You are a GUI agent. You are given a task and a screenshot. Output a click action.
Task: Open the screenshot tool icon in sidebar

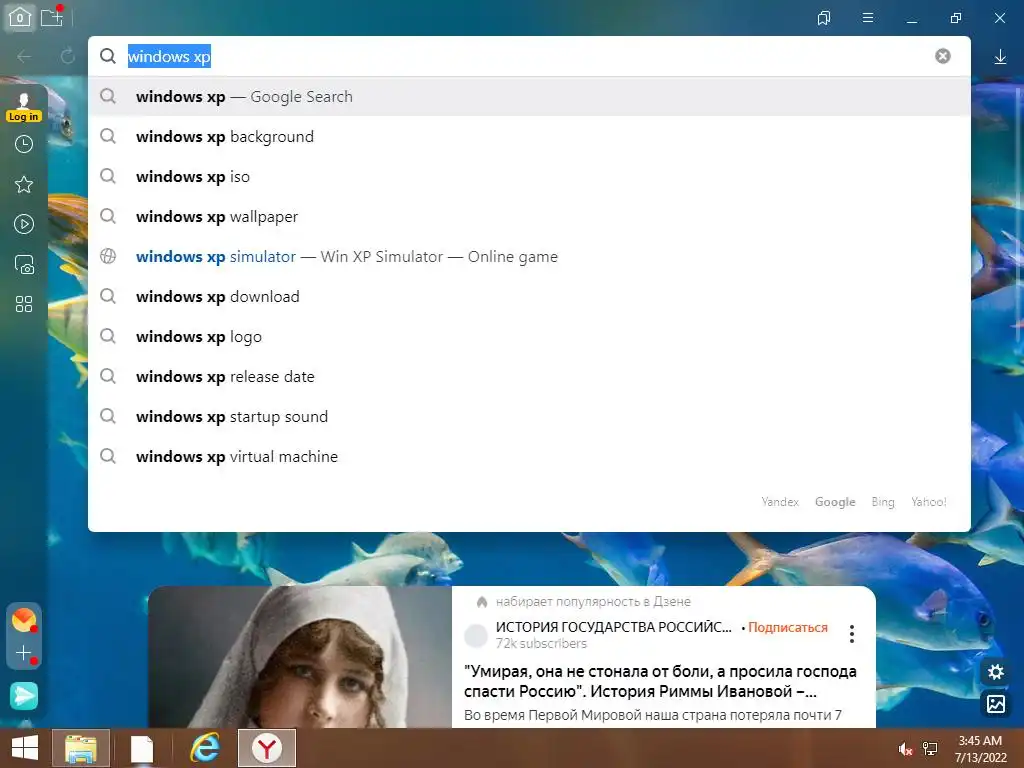(x=24, y=264)
